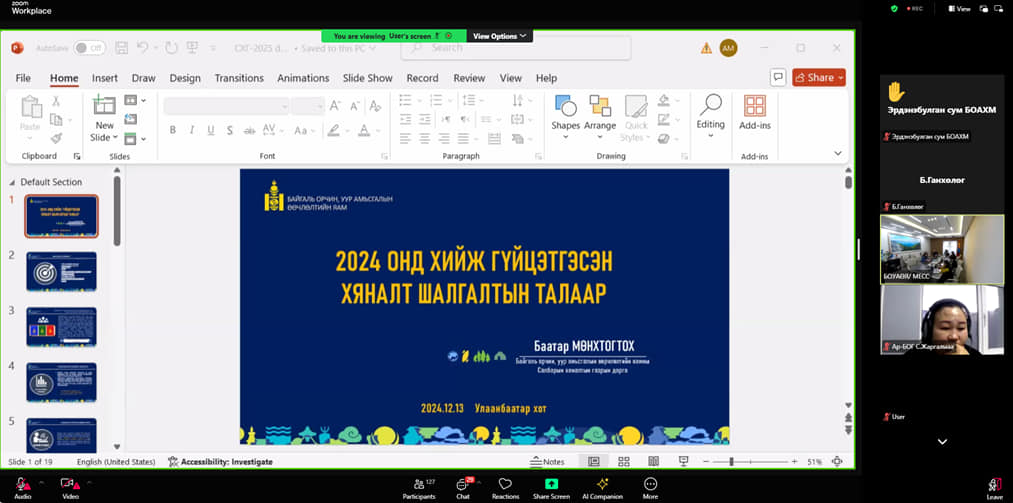Click the Share Screen icon

[x=551, y=487]
